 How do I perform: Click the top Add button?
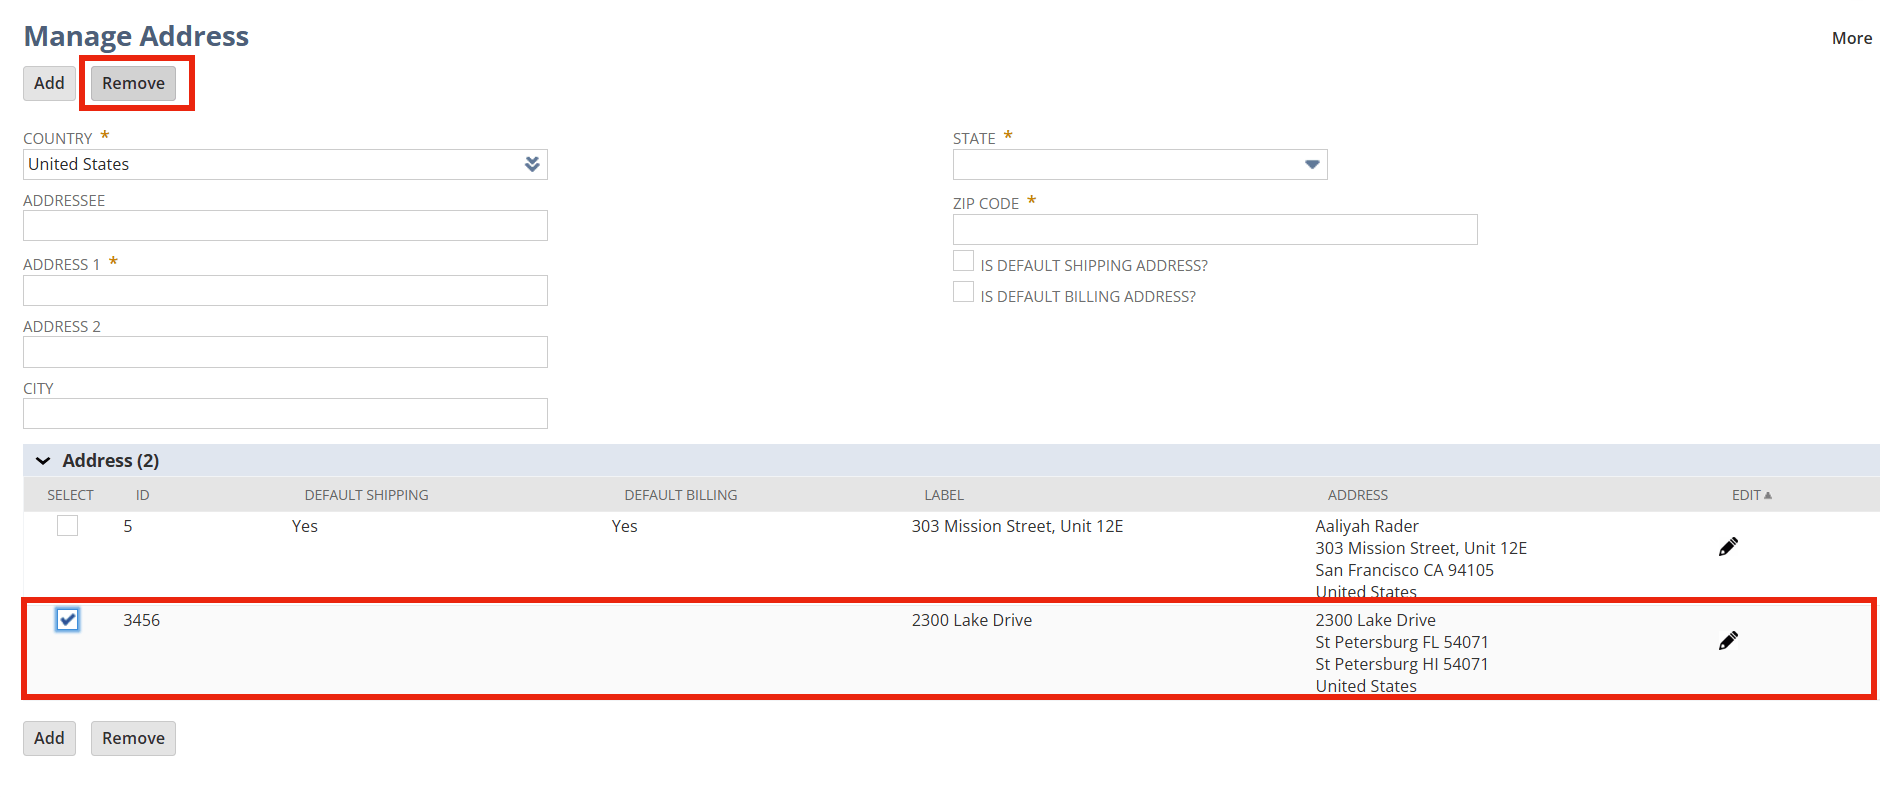coord(49,83)
